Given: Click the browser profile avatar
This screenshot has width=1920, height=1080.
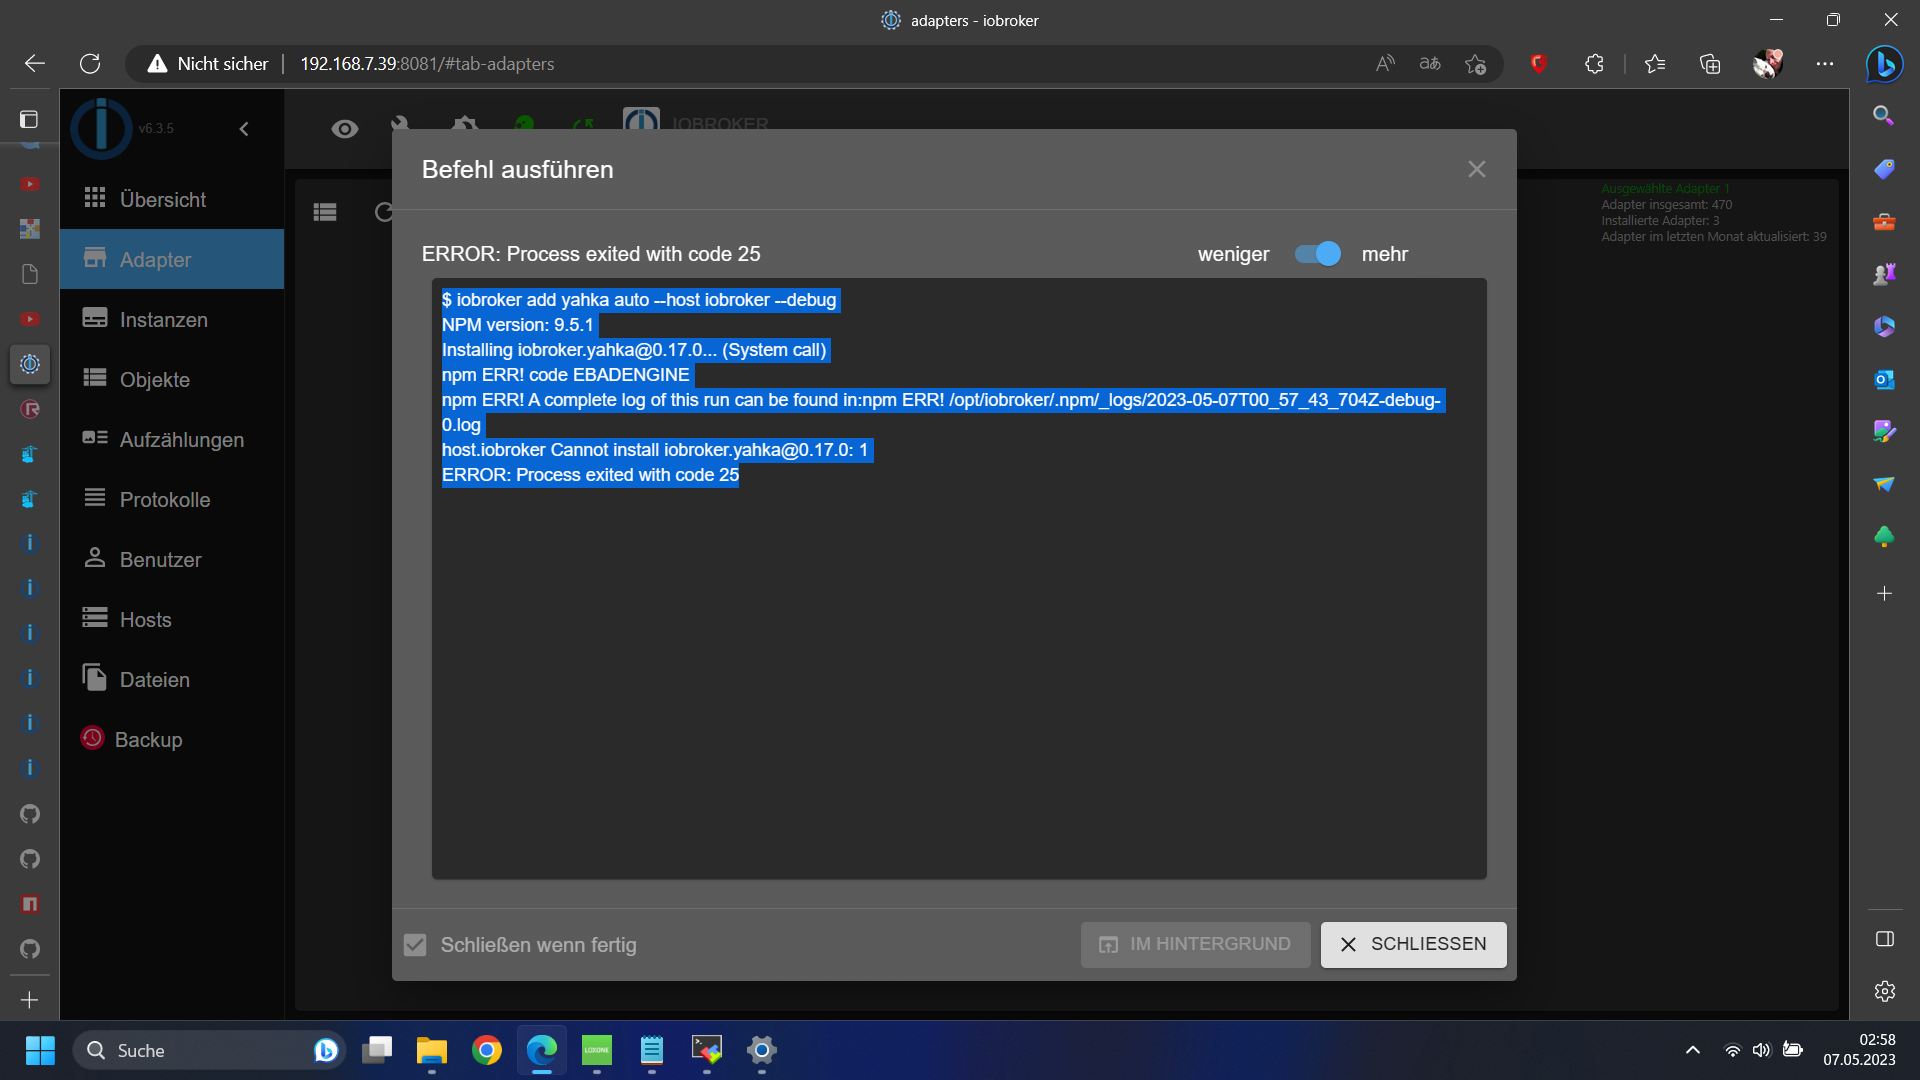Looking at the screenshot, I should pos(1768,64).
